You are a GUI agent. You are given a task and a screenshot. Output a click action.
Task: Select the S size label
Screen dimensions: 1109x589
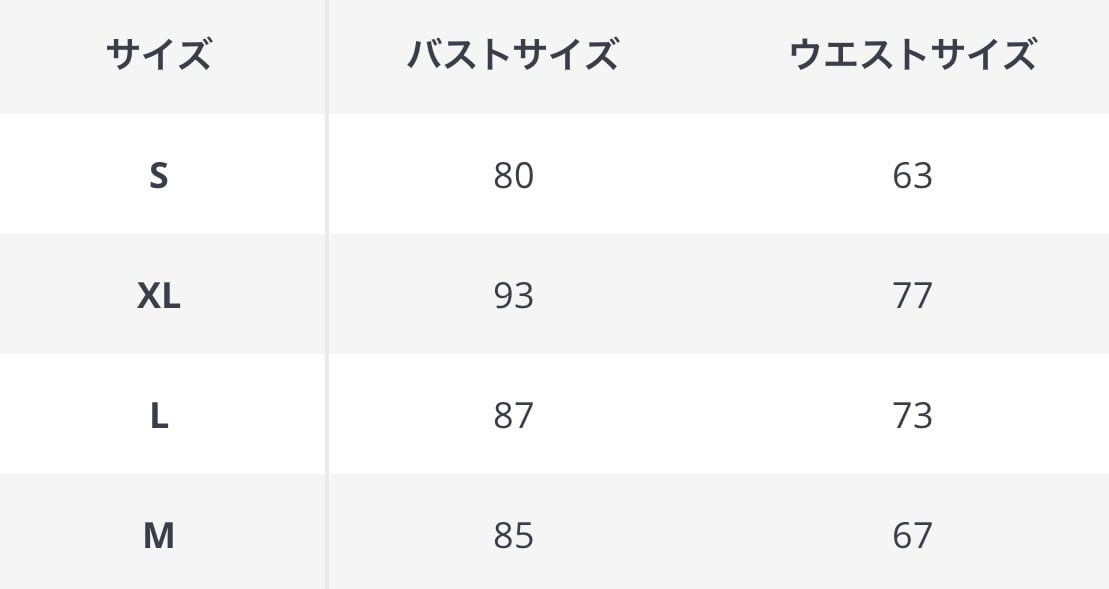pos(158,176)
